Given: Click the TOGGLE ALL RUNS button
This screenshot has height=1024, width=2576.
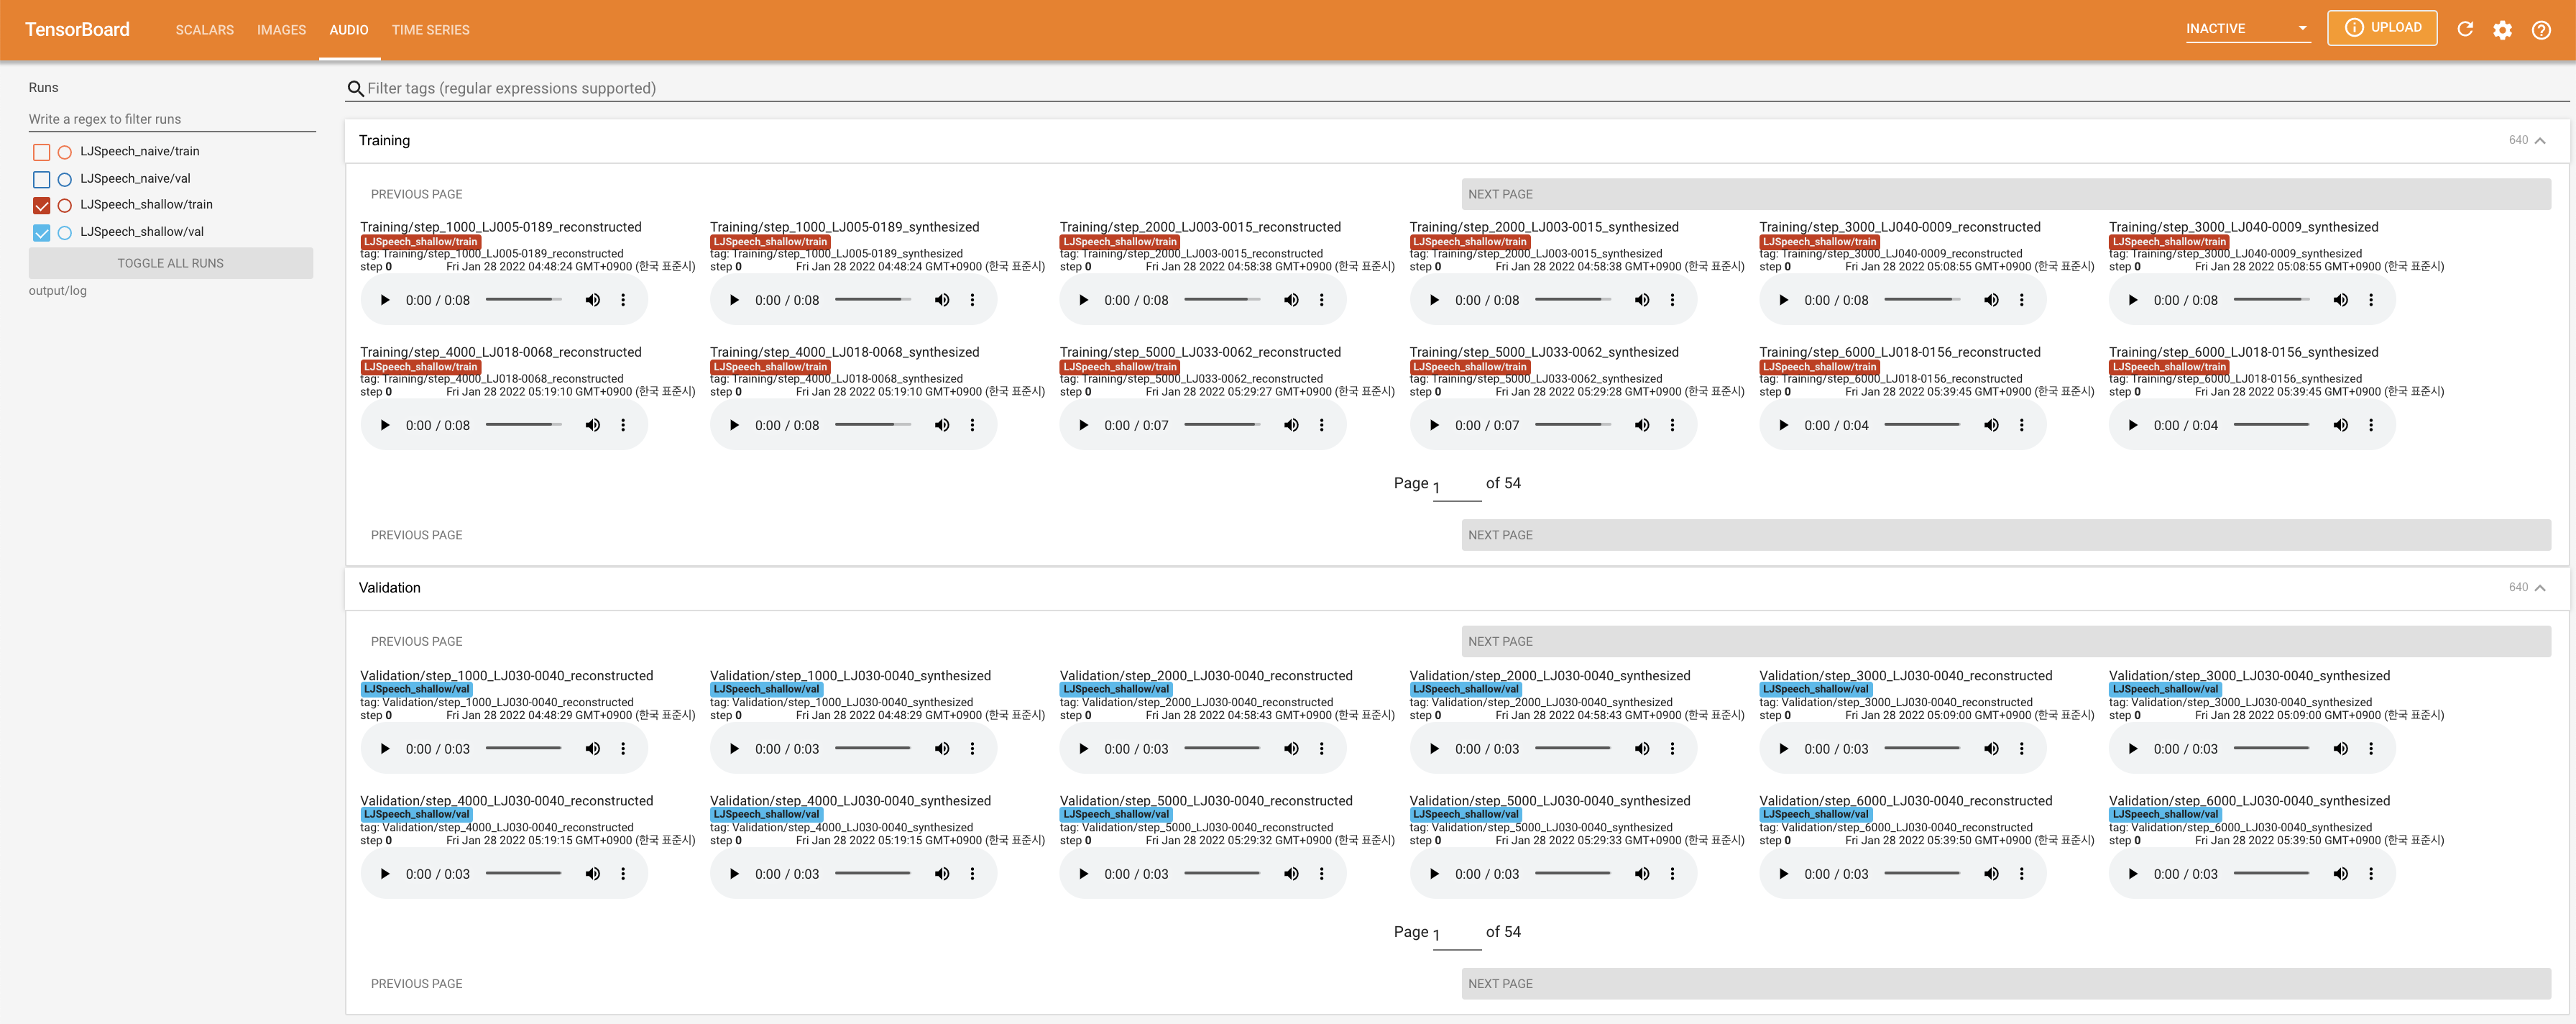Looking at the screenshot, I should pyautogui.click(x=170, y=263).
